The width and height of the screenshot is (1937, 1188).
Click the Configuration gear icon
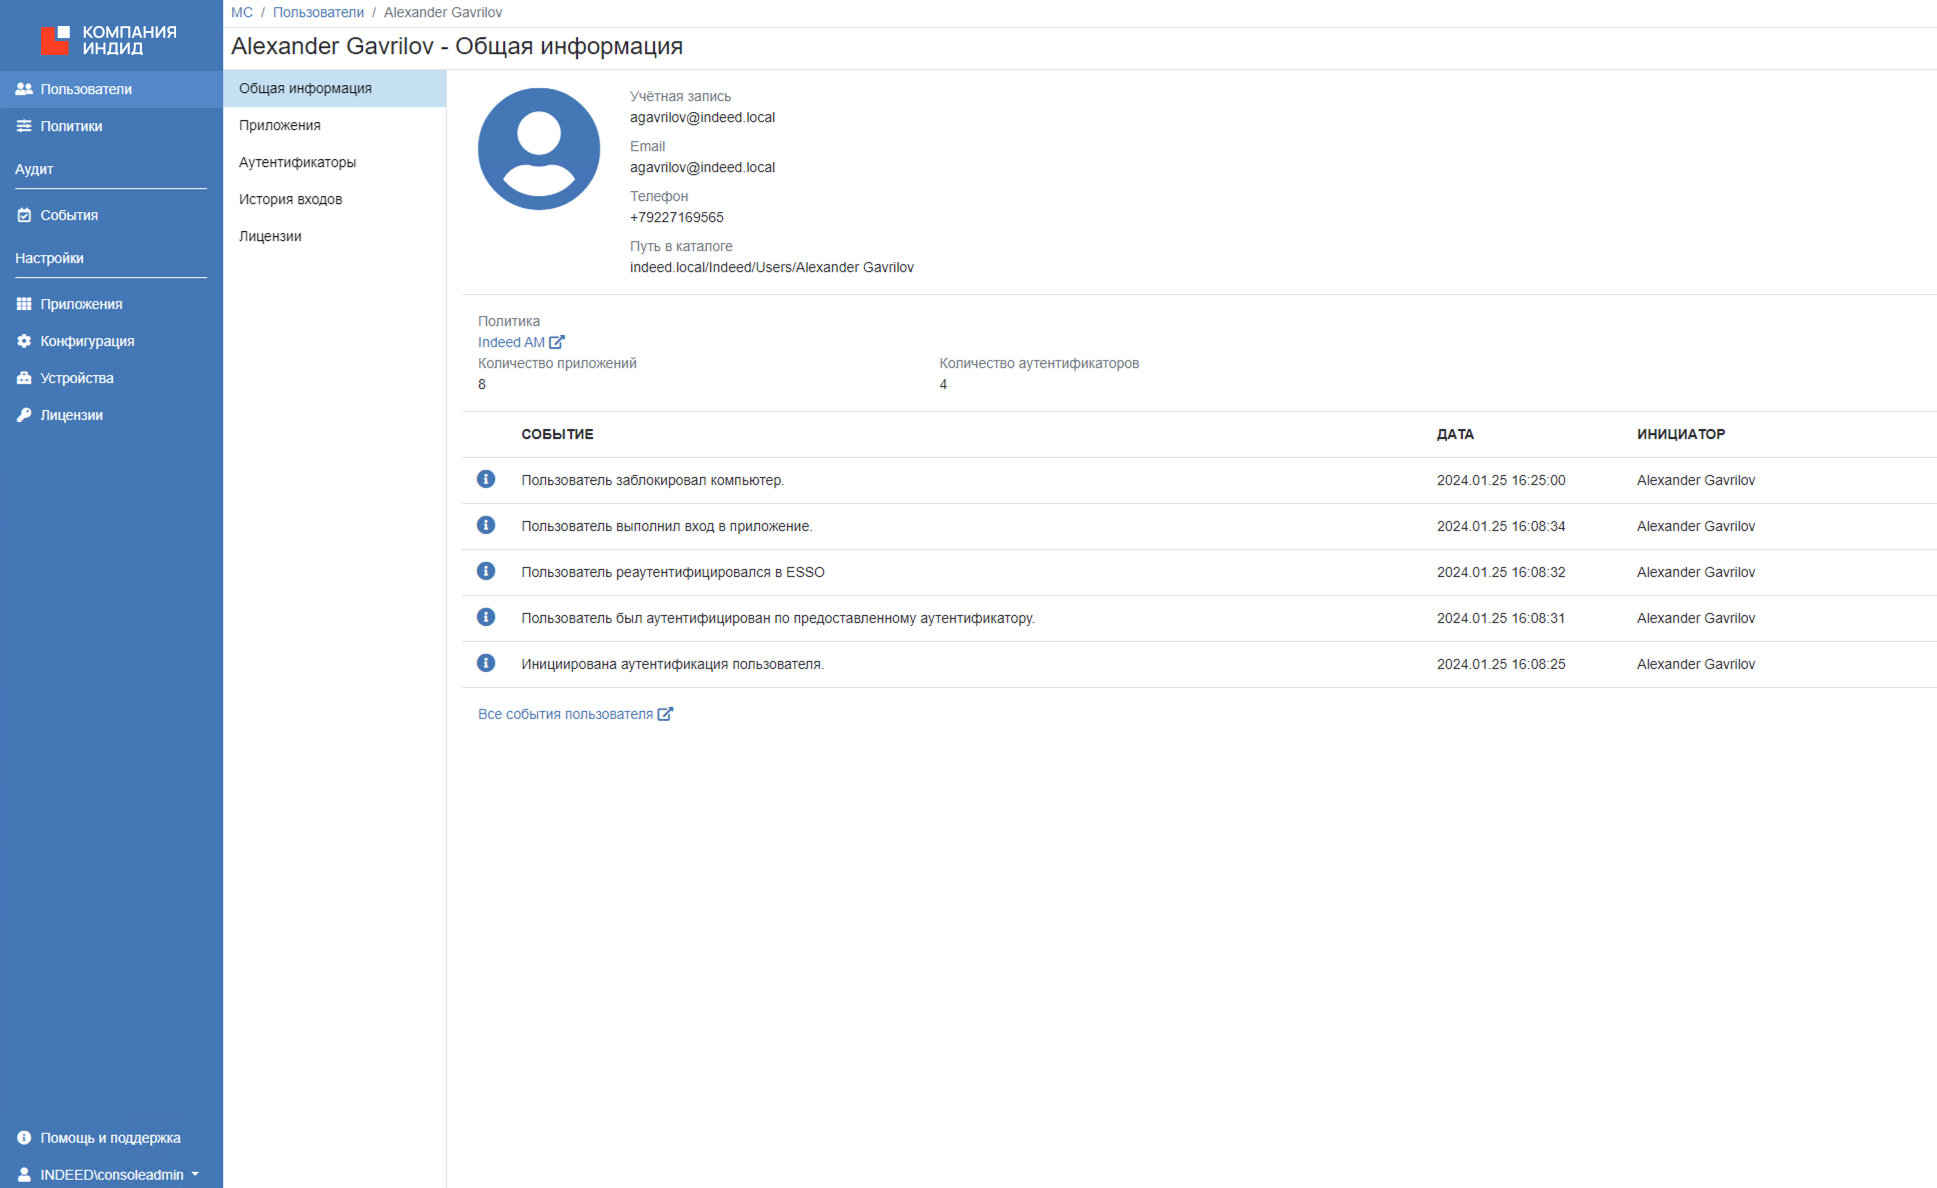click(x=24, y=341)
